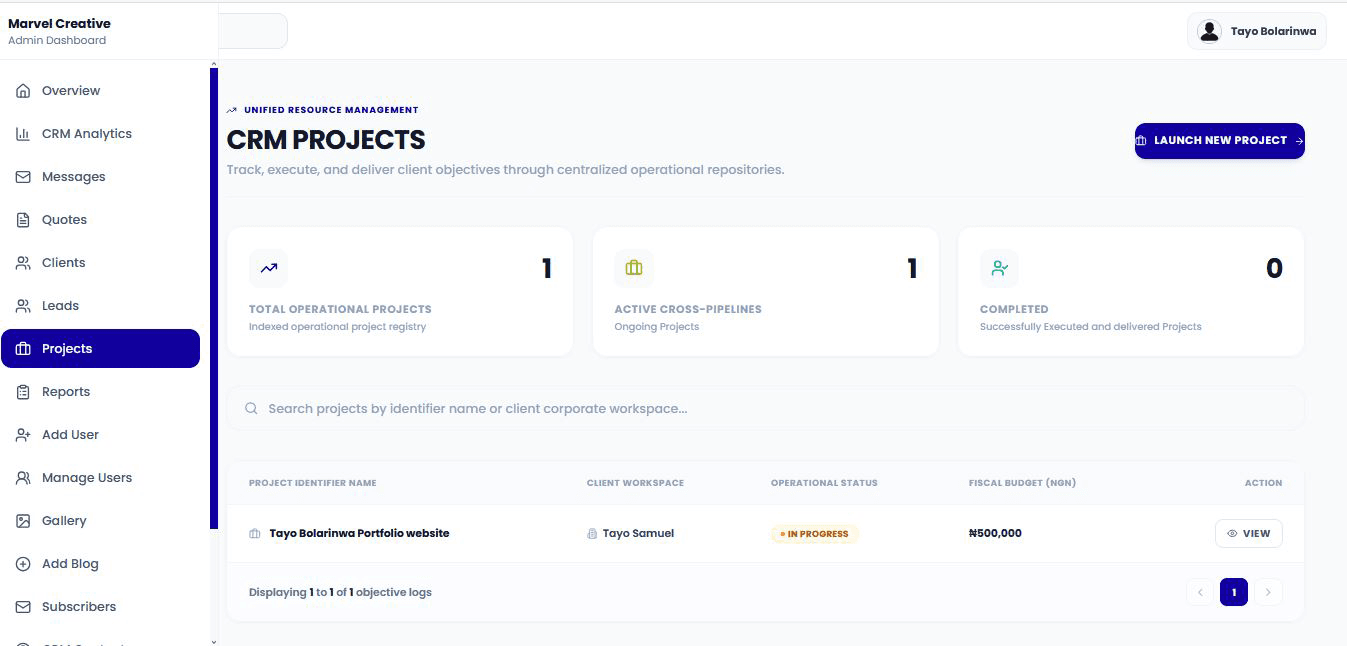
Task: Click the user-check icon in Completed card
Action: click(999, 268)
